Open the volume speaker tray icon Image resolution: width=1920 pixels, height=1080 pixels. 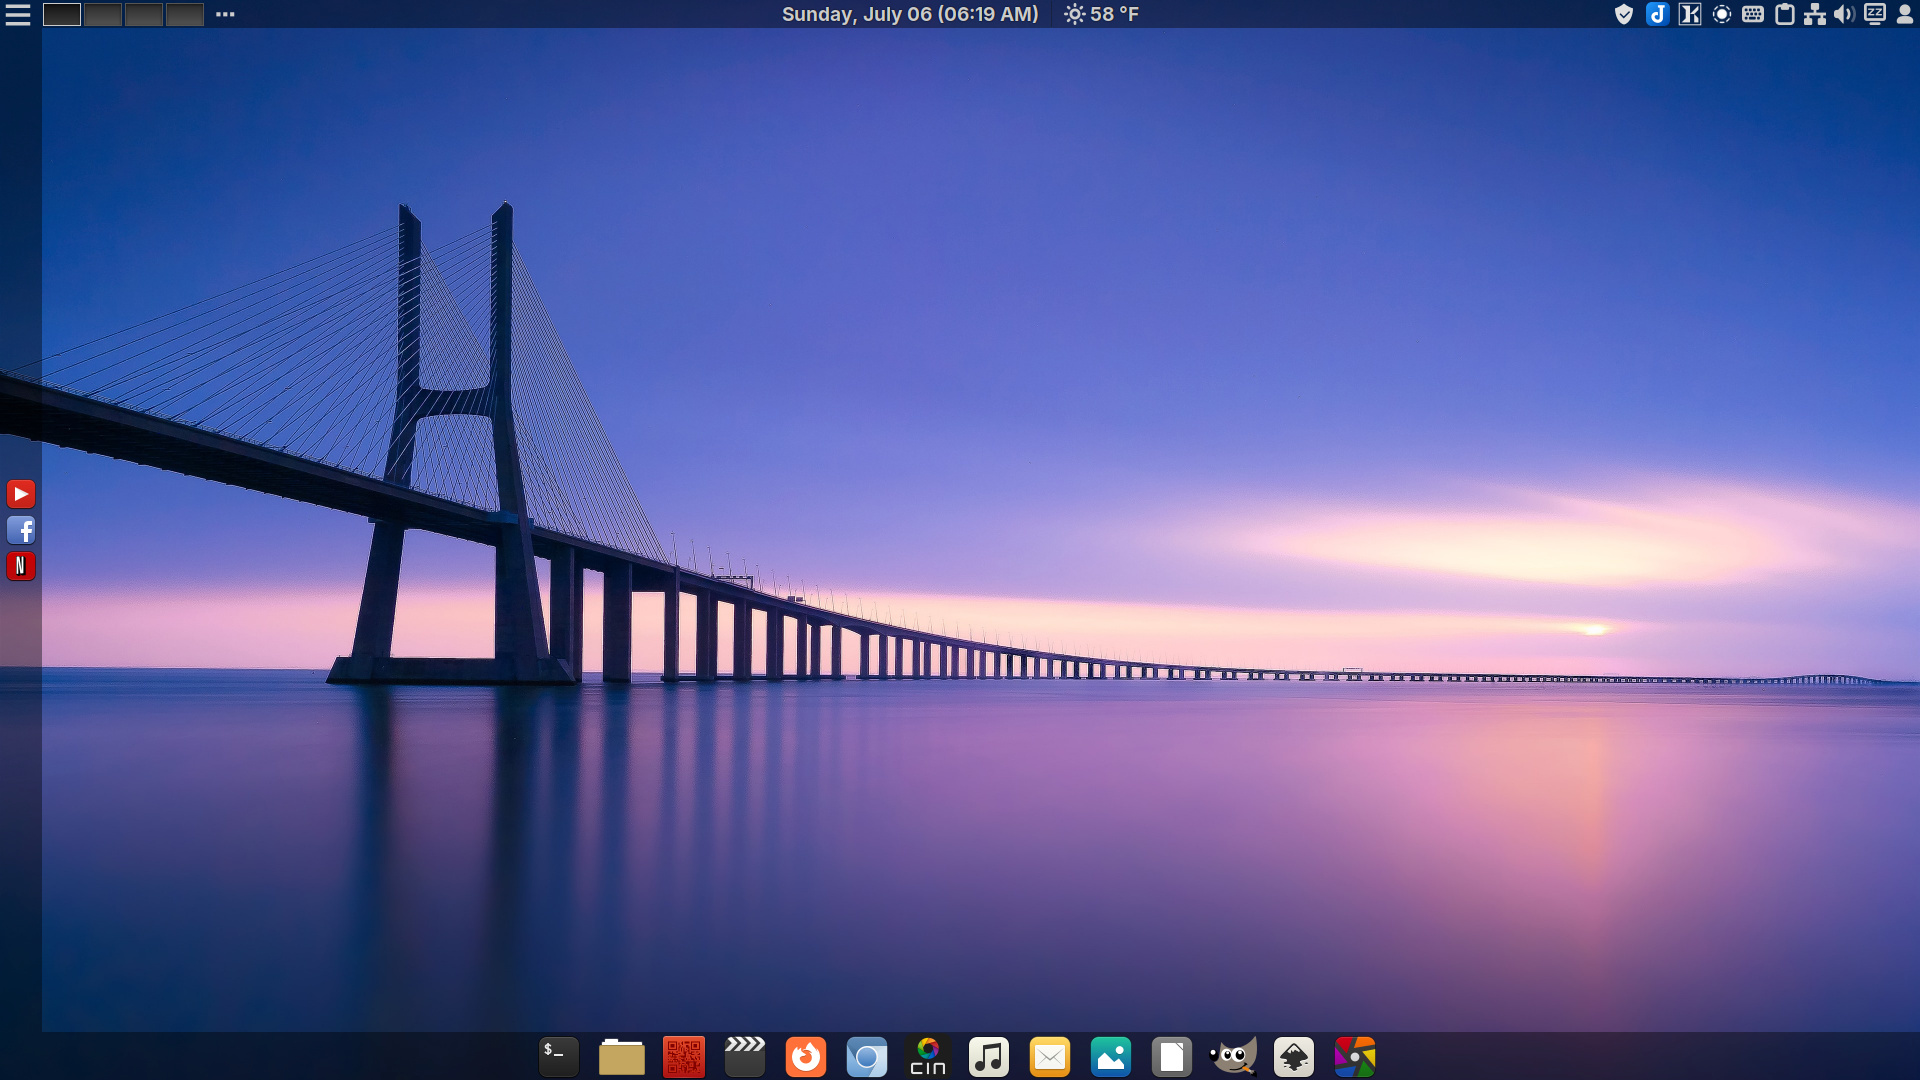tap(1845, 14)
